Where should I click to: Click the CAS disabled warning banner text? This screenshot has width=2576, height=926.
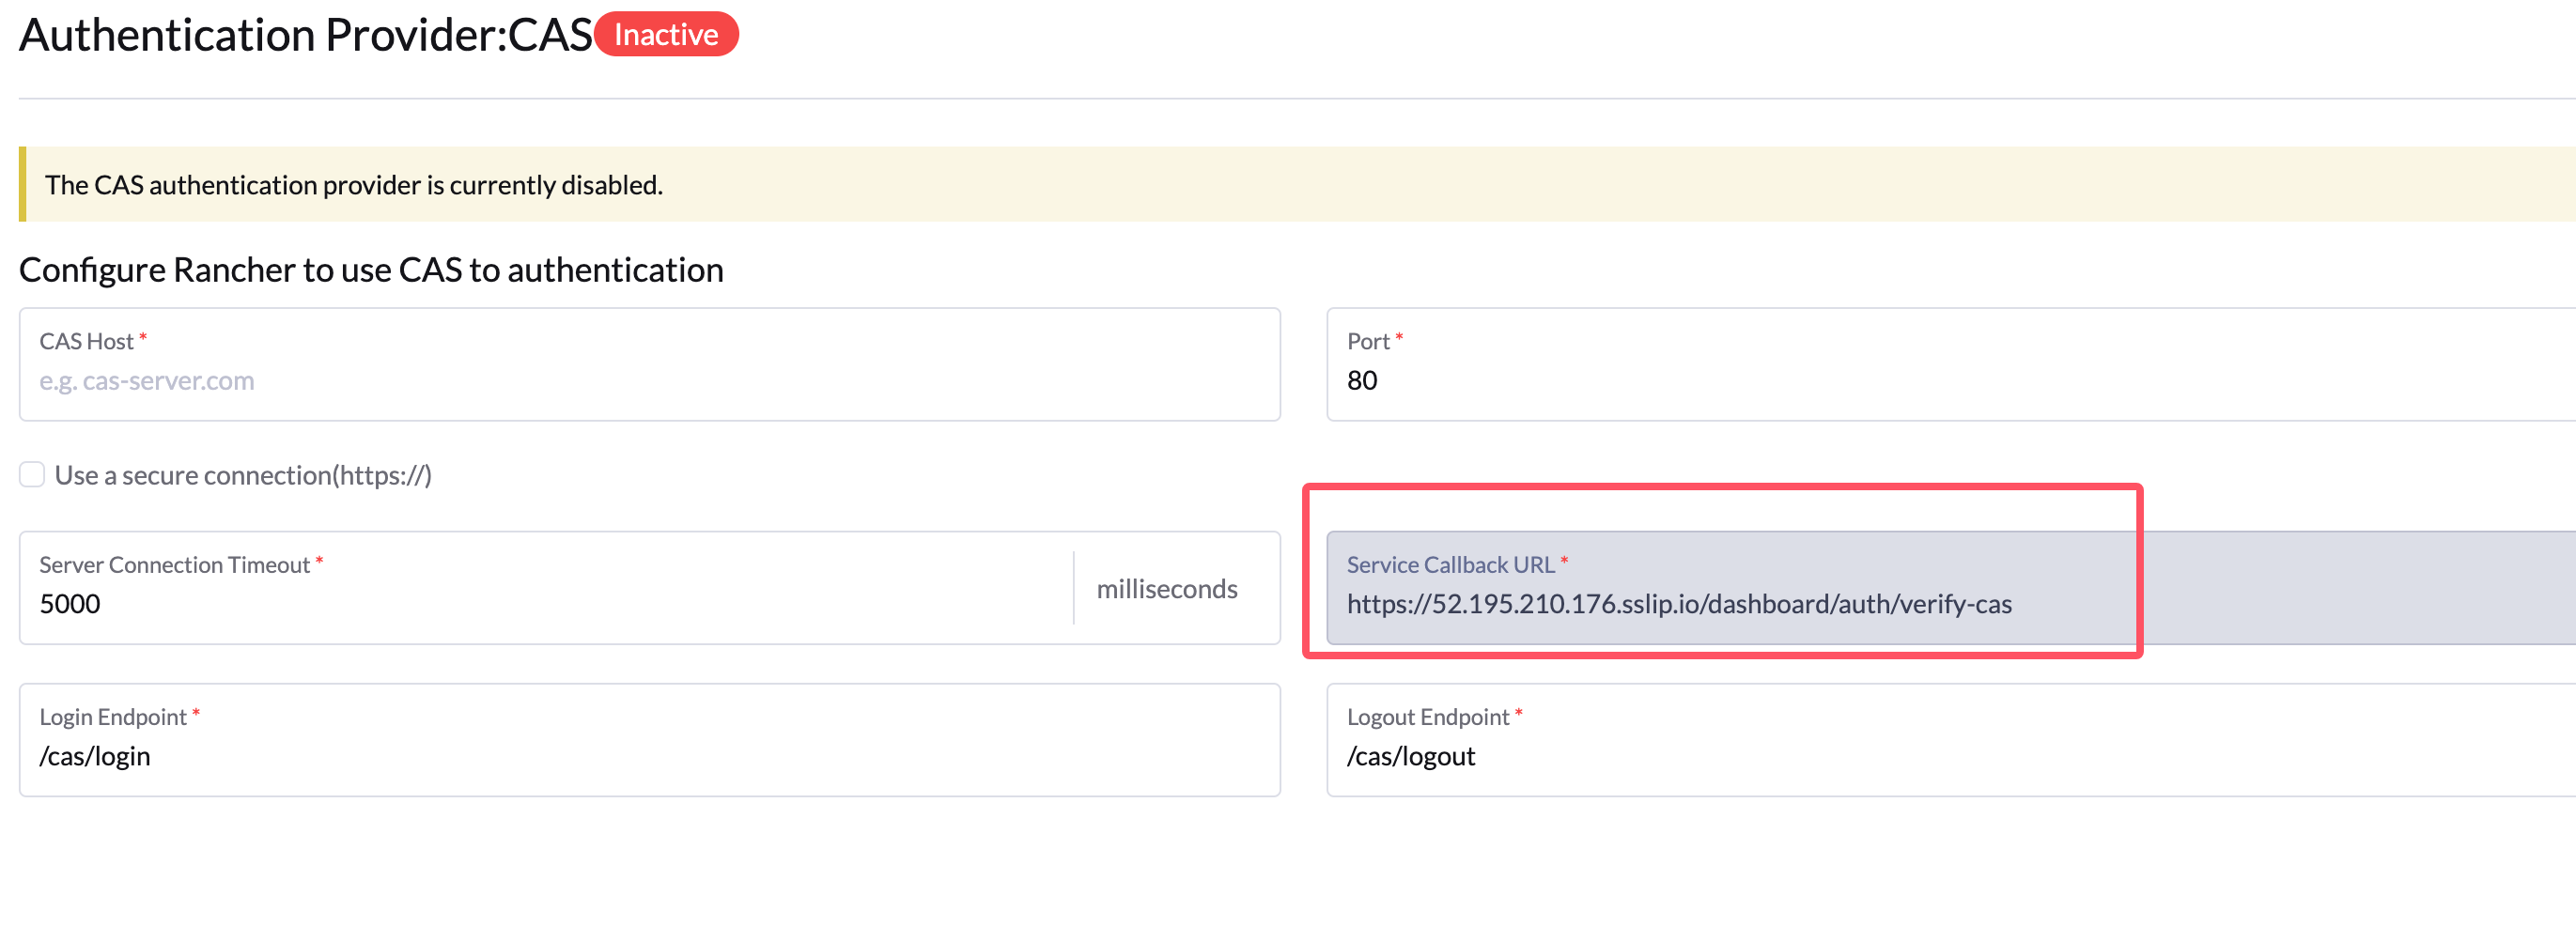[354, 185]
